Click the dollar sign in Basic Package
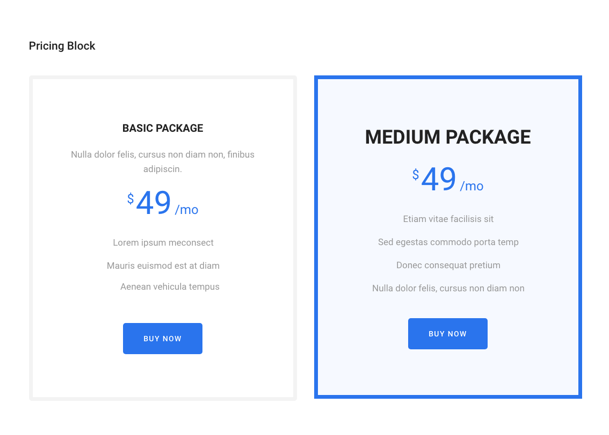 [x=130, y=199]
